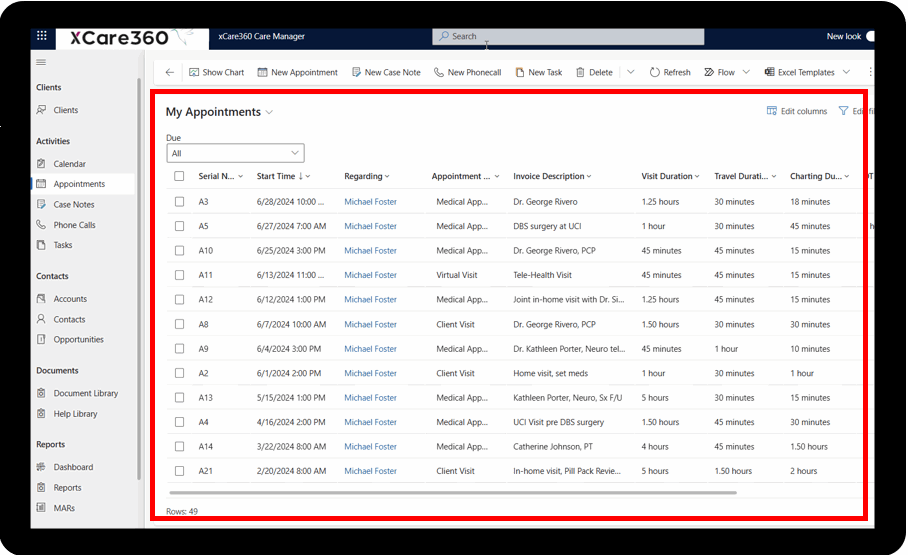The image size is (908, 555).
Task: Click the more commands ellipsis
Action: pyautogui.click(x=870, y=72)
